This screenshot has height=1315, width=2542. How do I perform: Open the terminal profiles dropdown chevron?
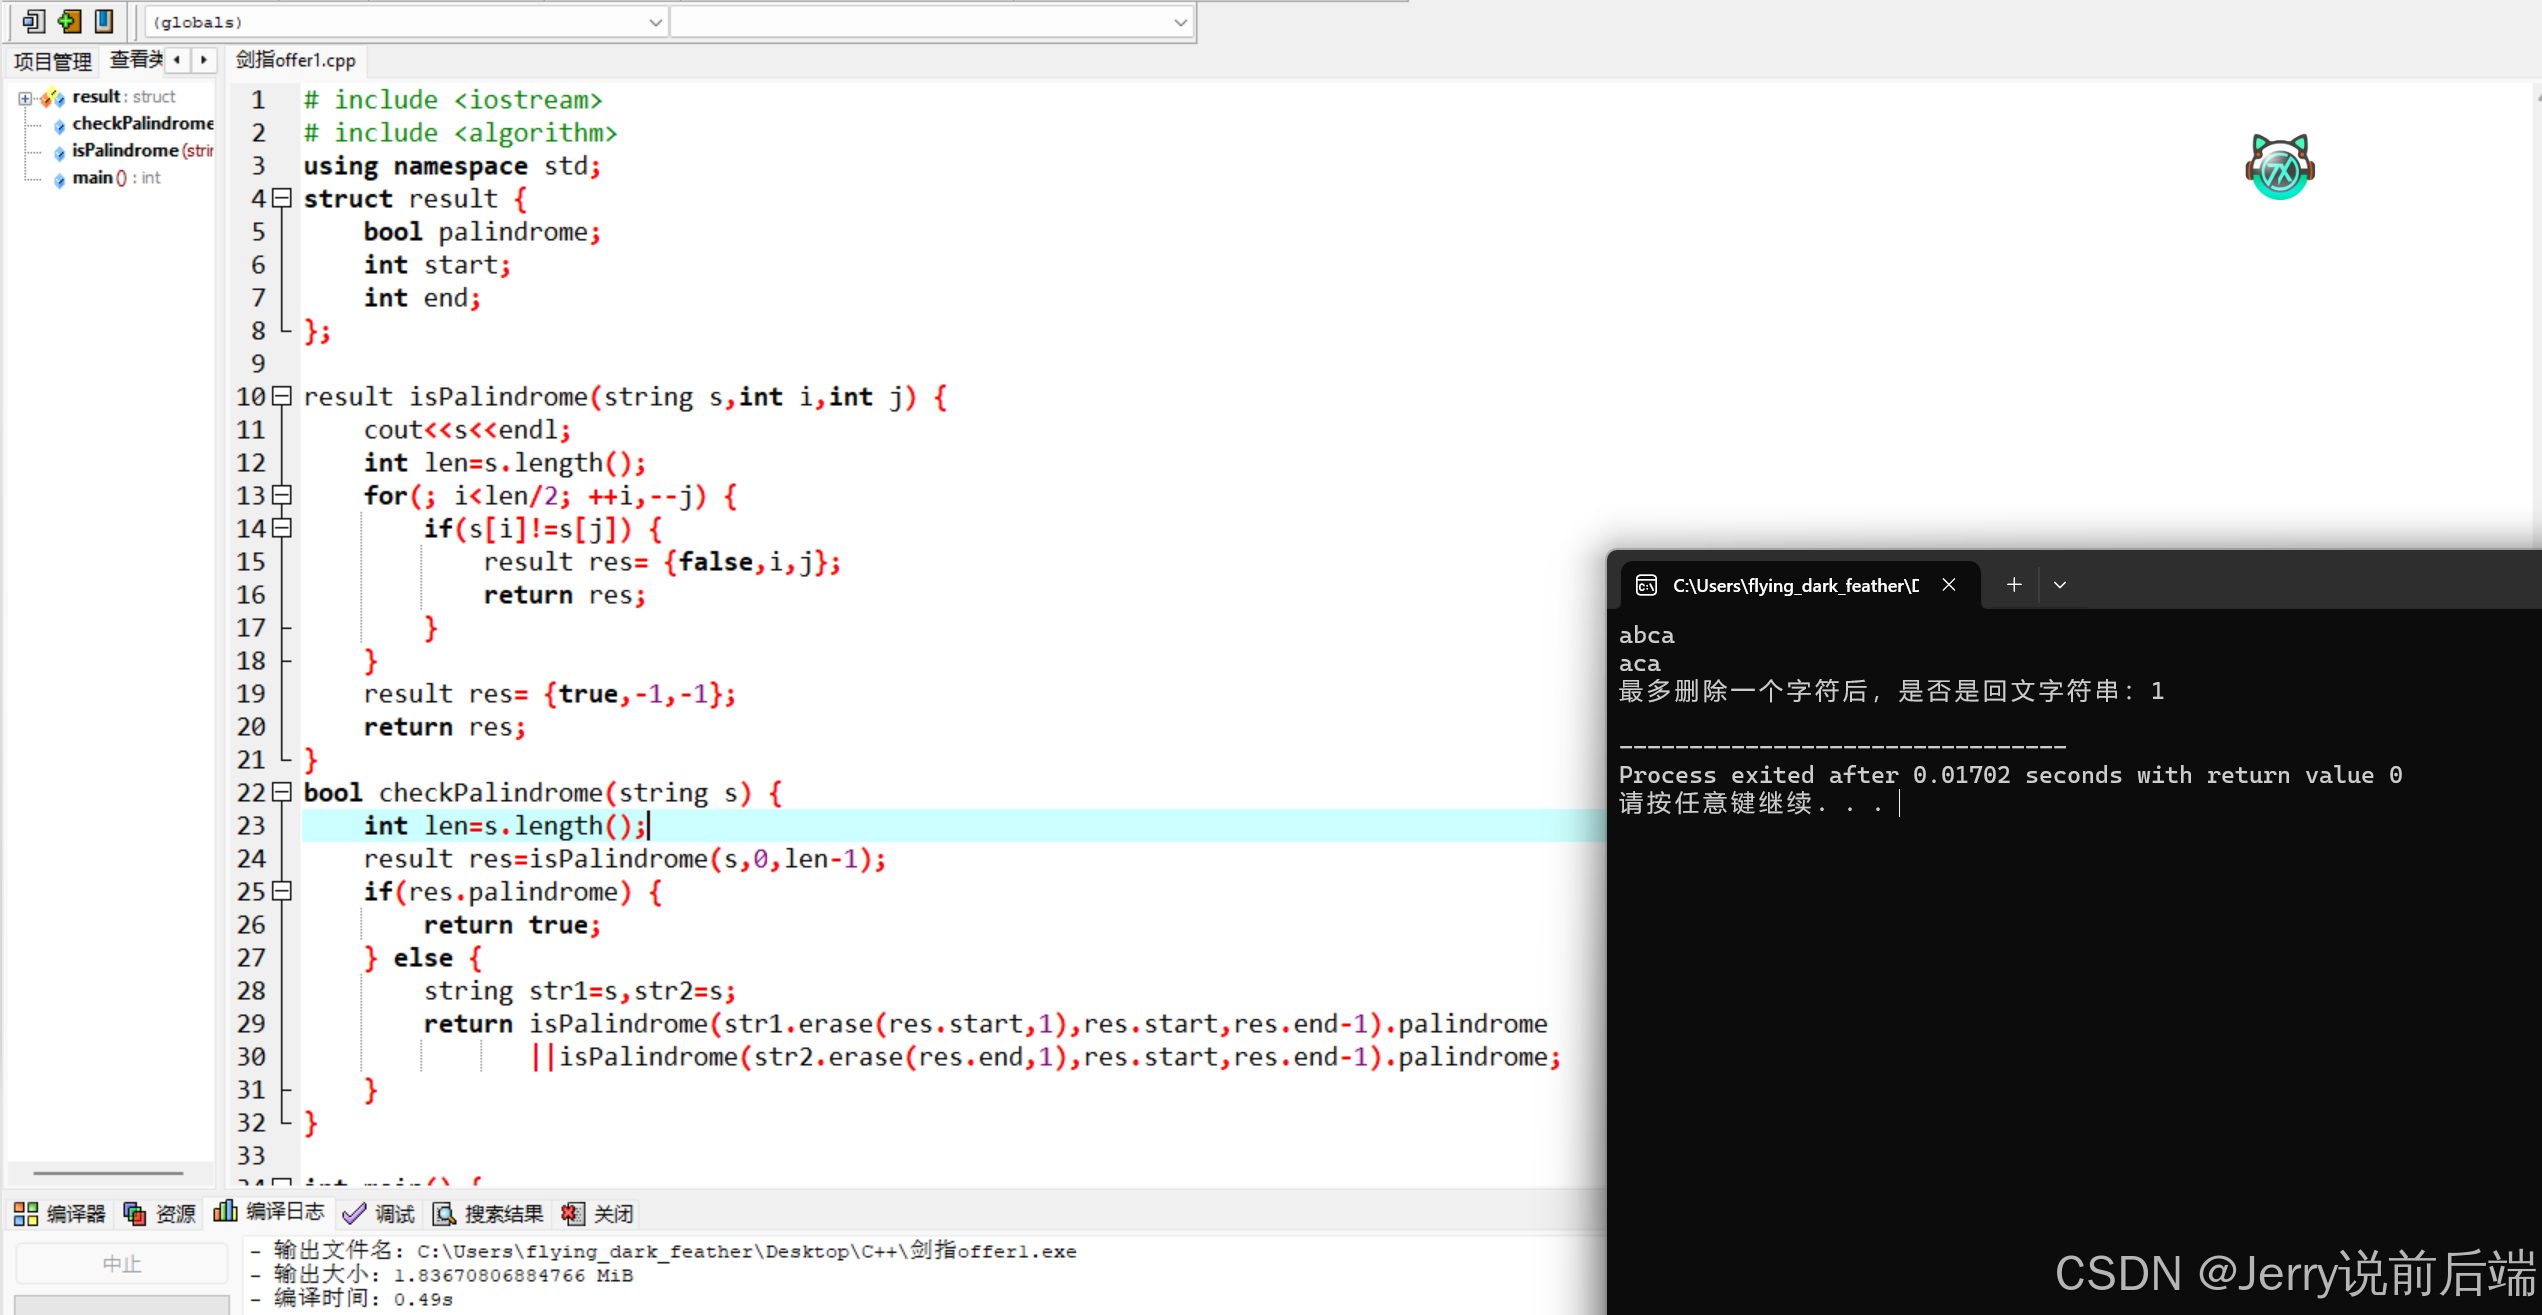(x=2060, y=585)
